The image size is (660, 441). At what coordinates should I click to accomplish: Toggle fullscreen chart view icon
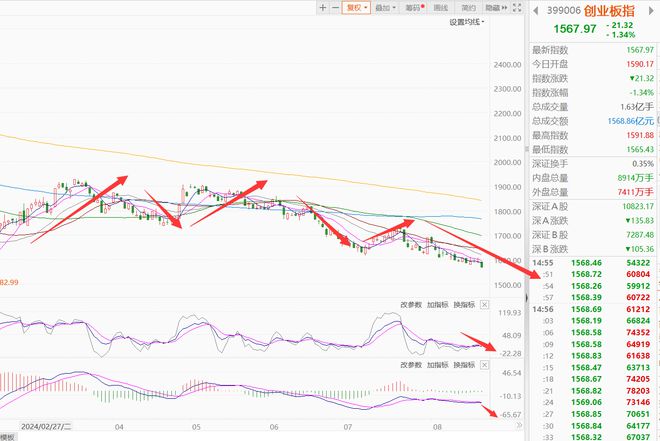pyautogui.click(x=517, y=7)
